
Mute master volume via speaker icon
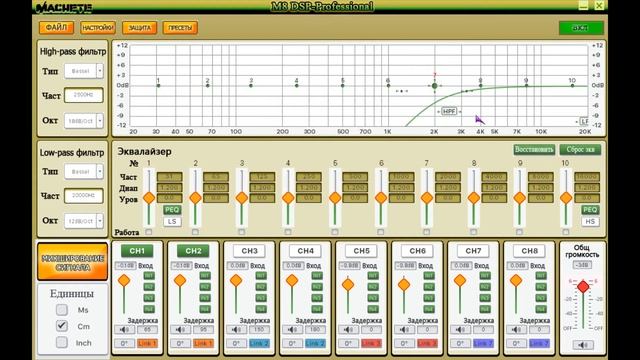coord(583,345)
